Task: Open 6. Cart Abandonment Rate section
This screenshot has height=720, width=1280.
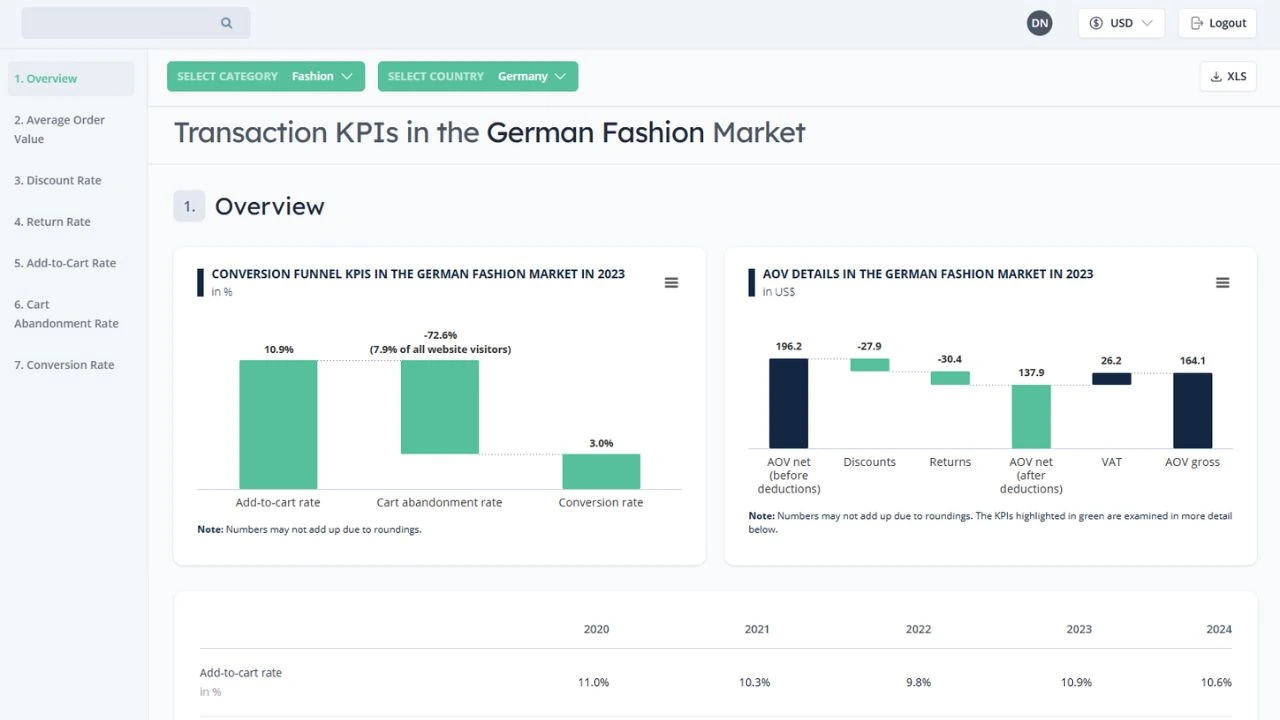Action: coord(66,313)
